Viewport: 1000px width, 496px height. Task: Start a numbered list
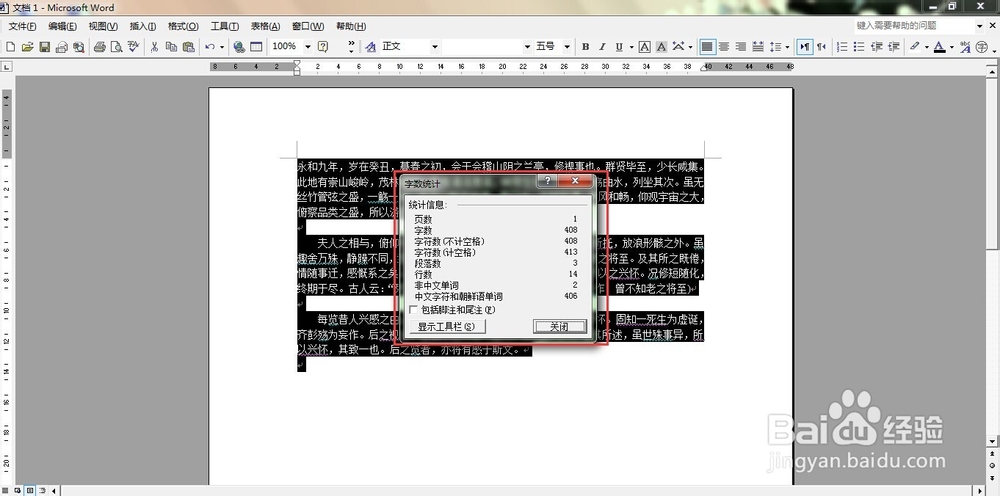pyautogui.click(x=842, y=47)
